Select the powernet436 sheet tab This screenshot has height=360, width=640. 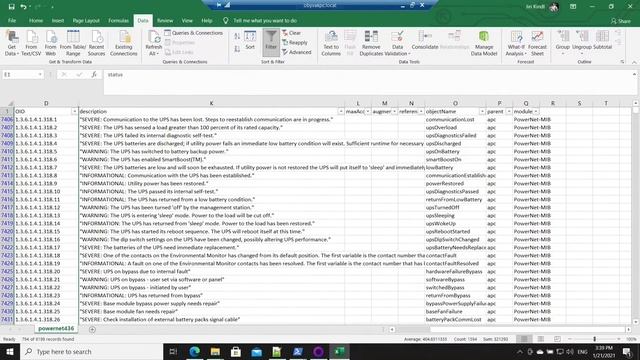tap(56, 329)
